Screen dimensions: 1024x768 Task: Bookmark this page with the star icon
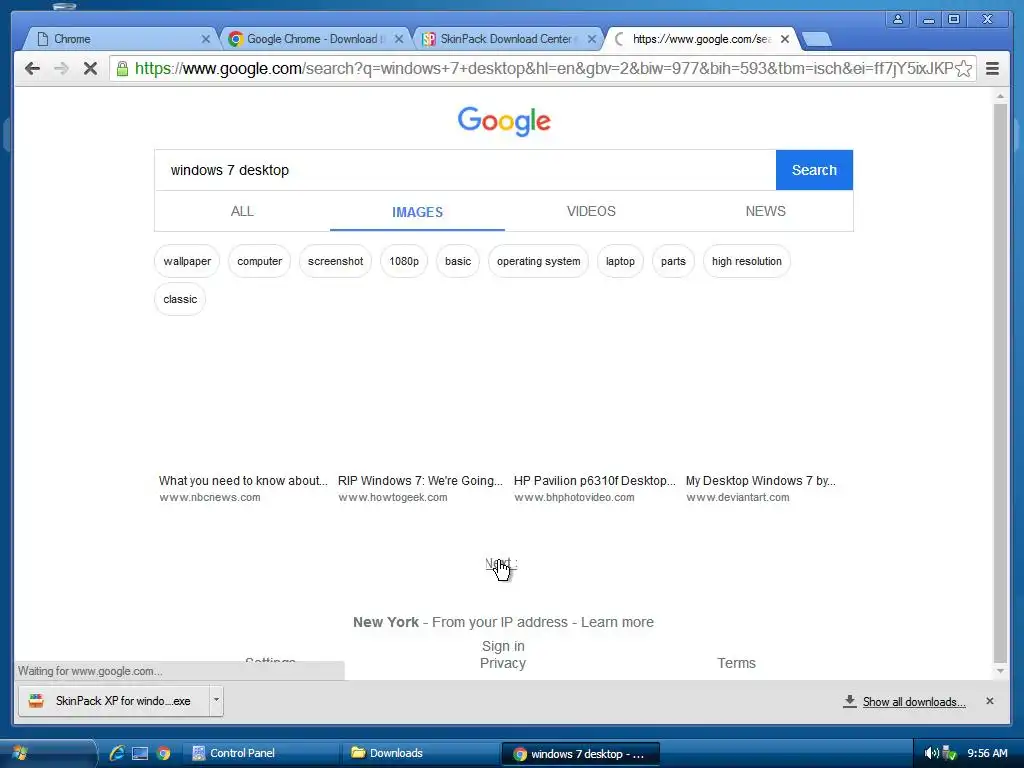tap(963, 69)
